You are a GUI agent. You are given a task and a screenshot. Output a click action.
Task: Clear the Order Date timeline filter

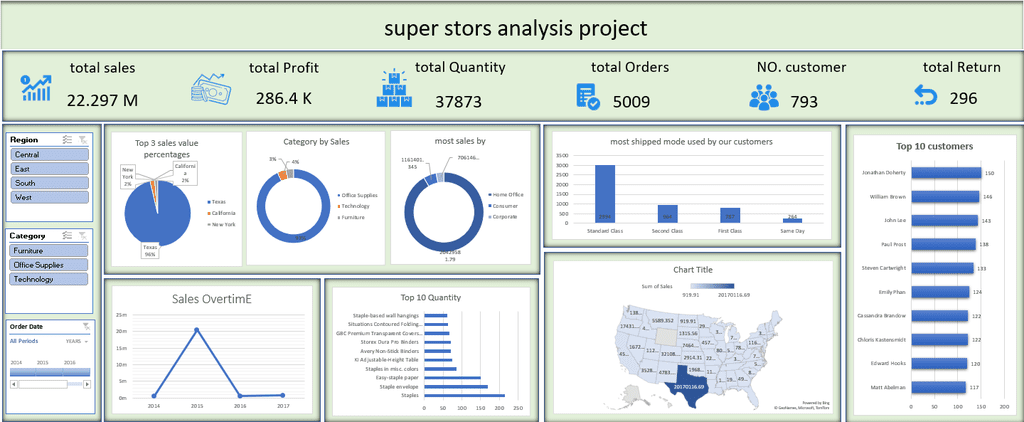click(86, 326)
